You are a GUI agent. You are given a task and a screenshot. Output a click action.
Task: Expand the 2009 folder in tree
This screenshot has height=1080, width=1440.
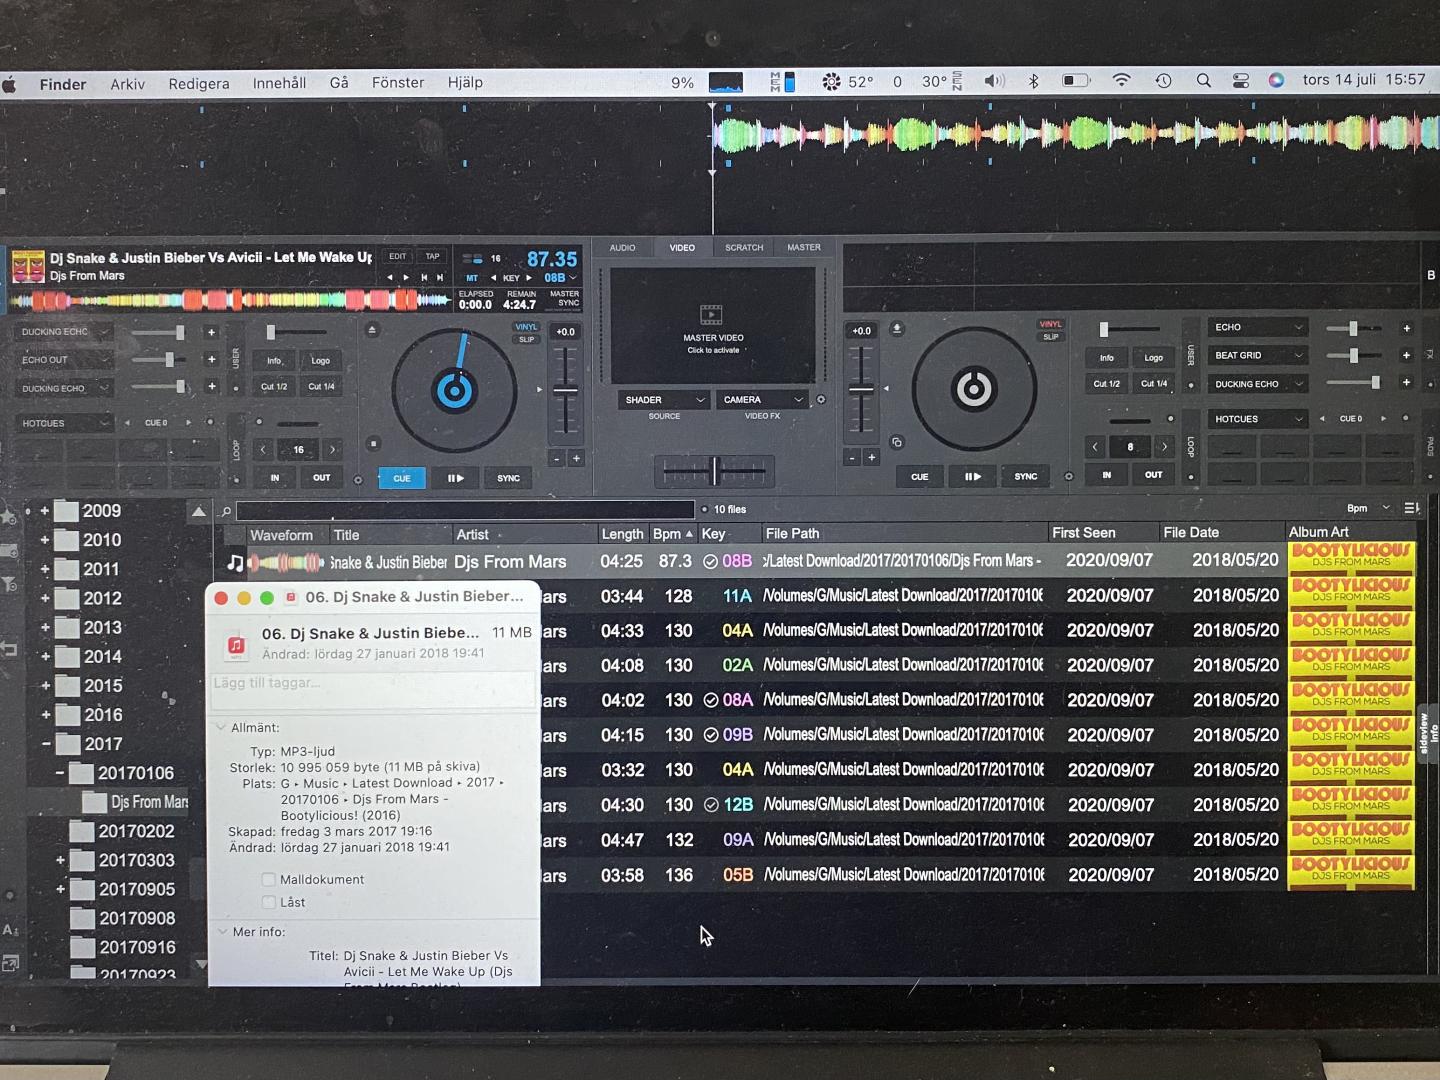tap(44, 511)
